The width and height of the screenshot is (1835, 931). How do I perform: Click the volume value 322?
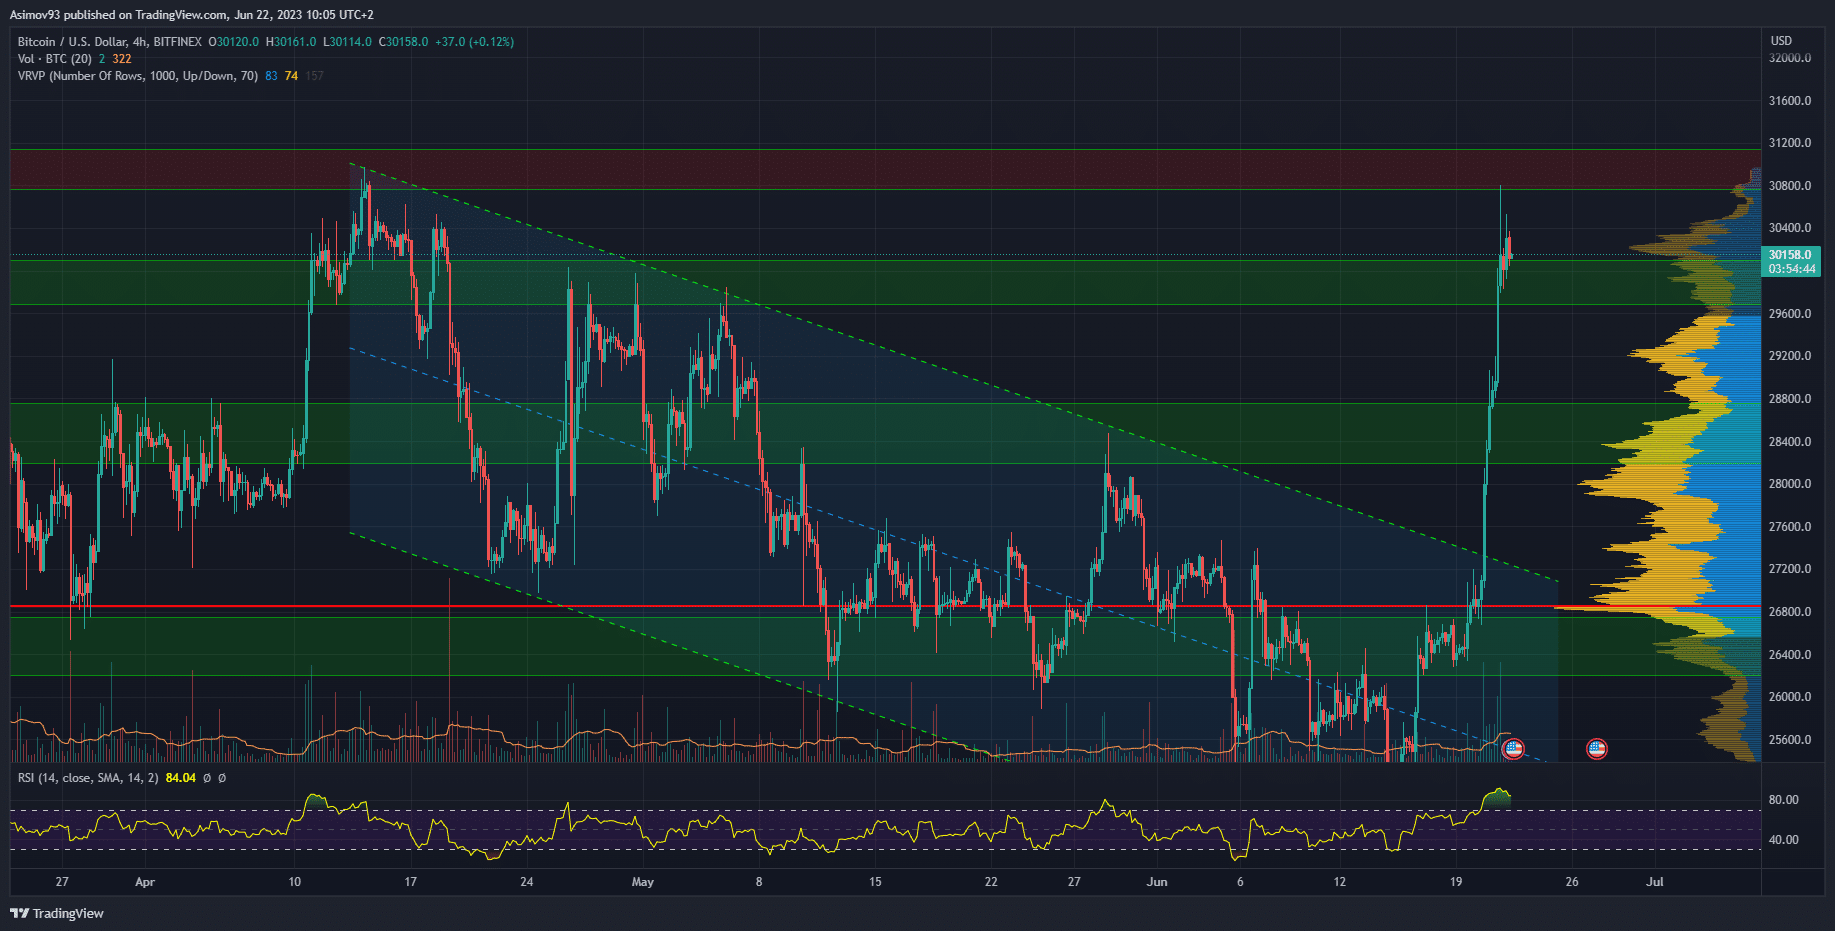pyautogui.click(x=122, y=59)
